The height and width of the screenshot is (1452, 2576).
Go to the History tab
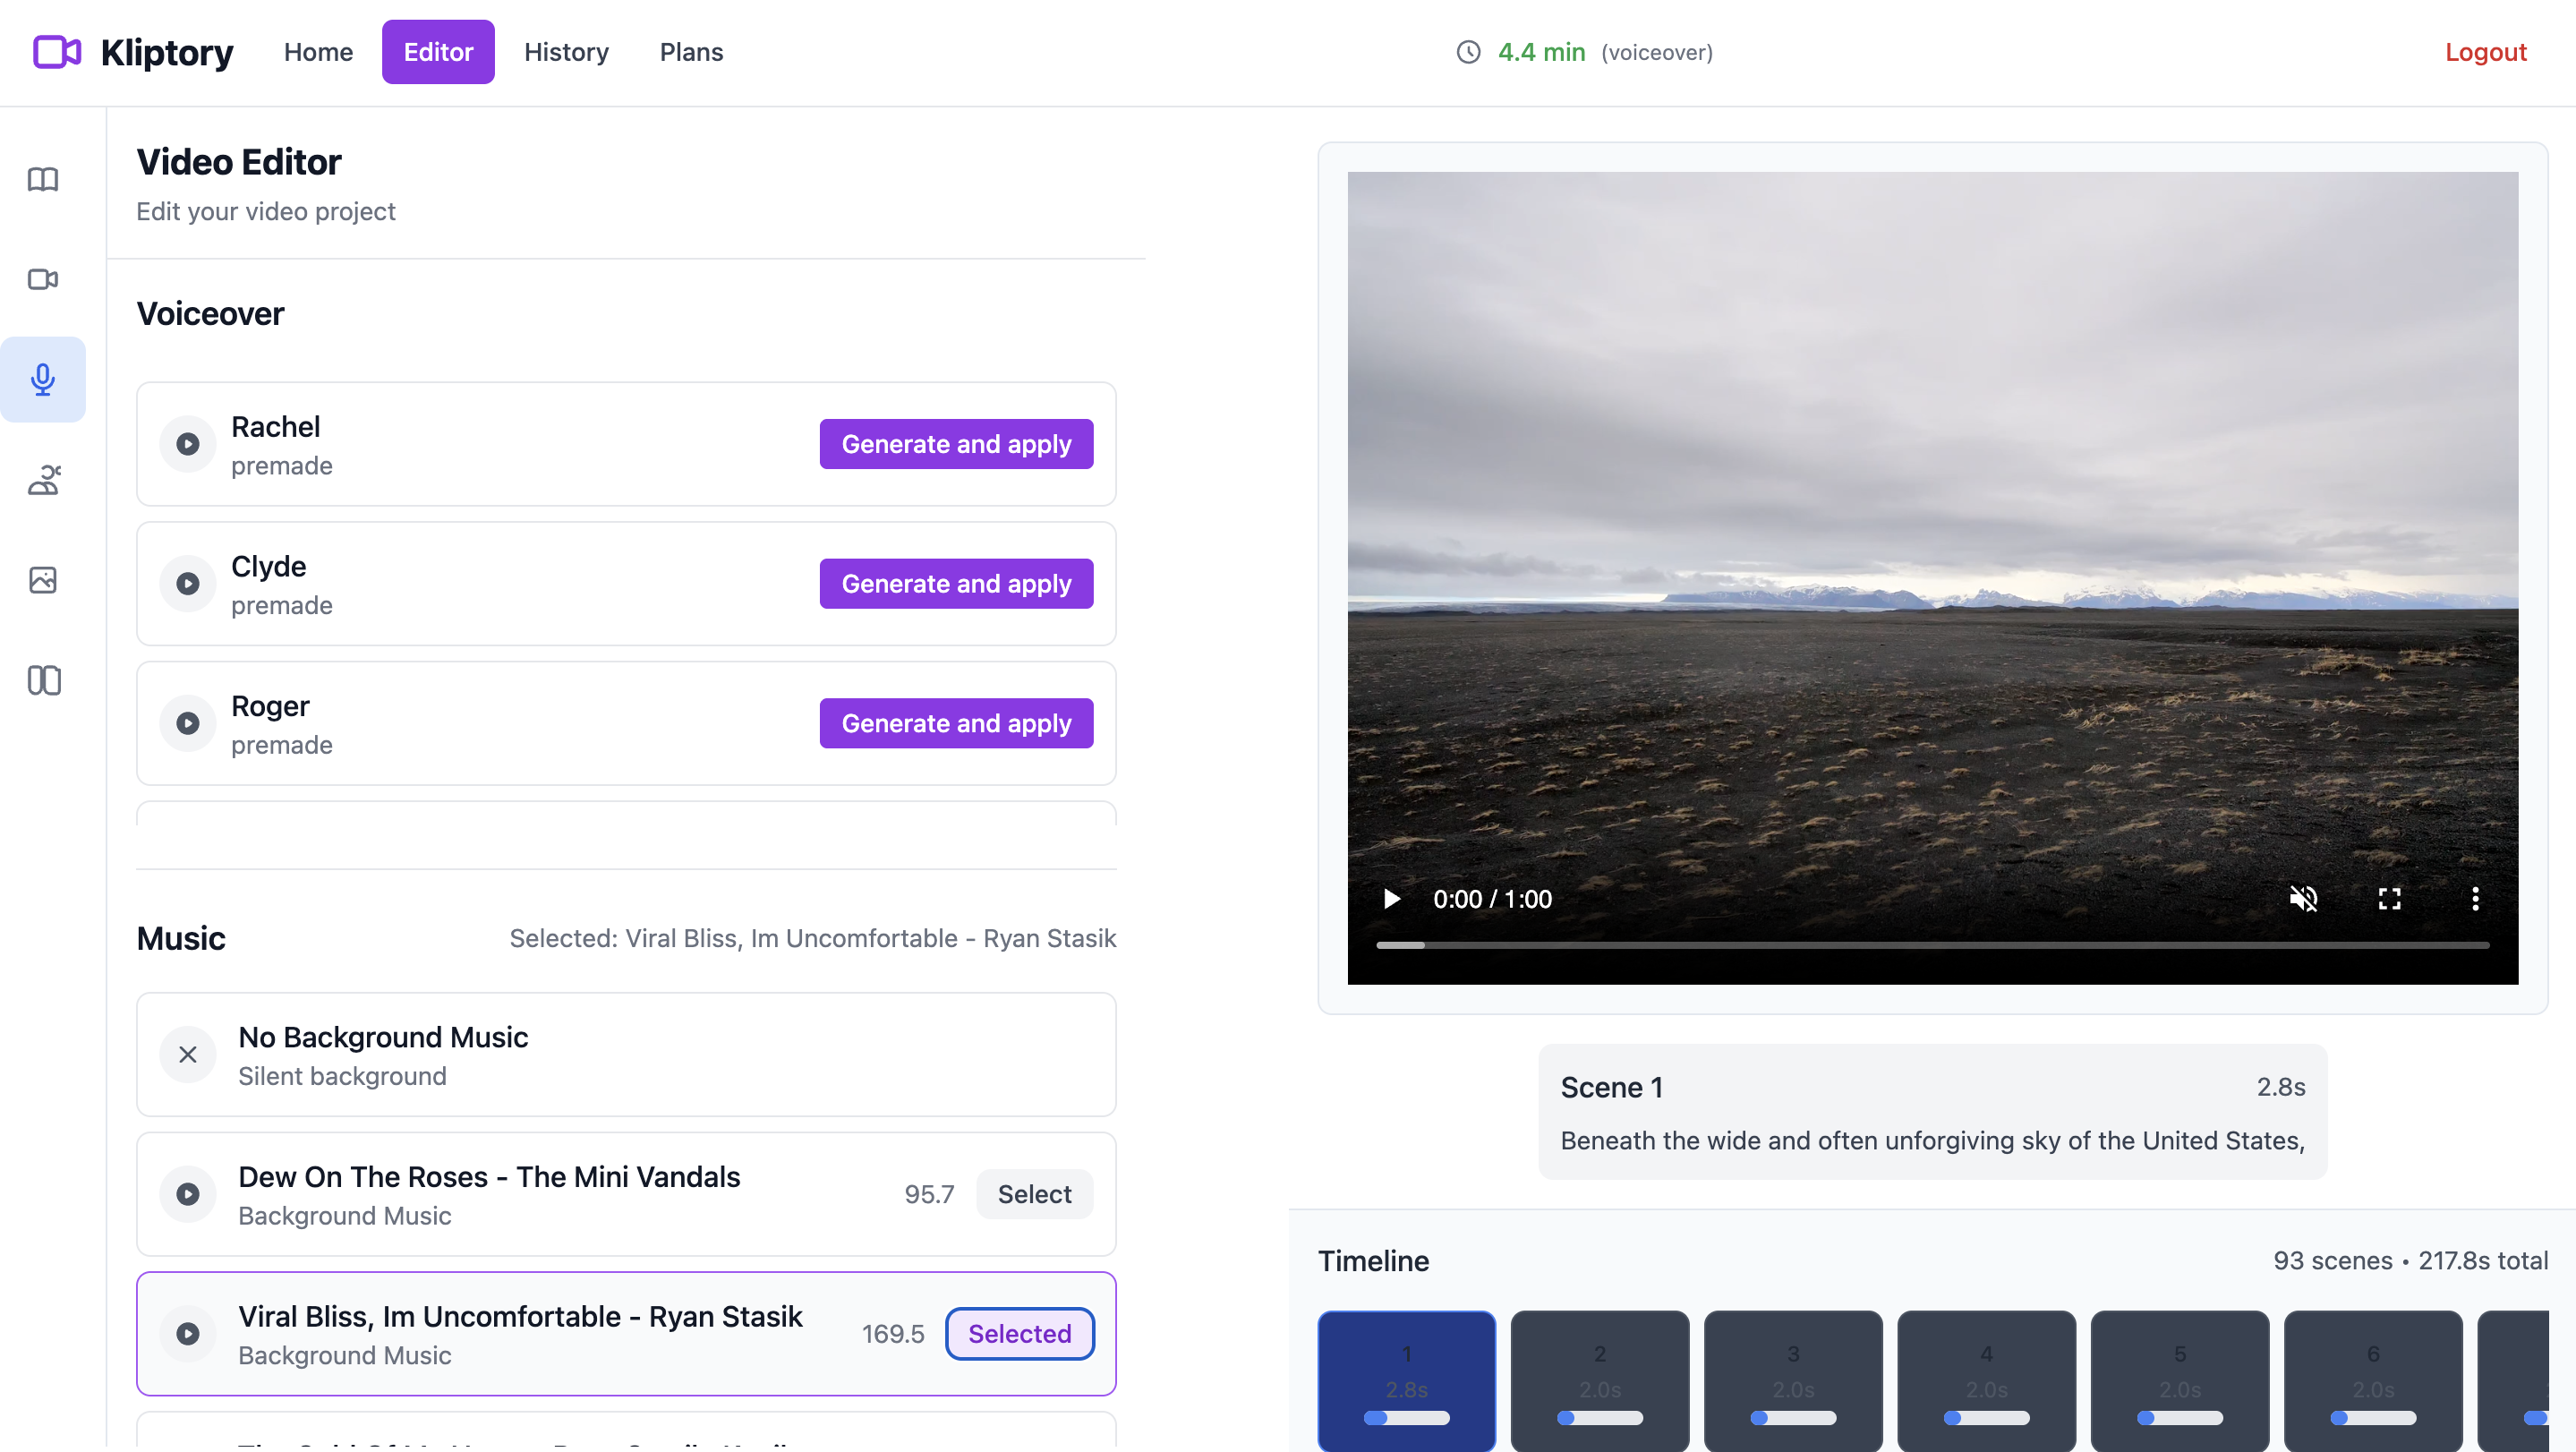coord(566,52)
